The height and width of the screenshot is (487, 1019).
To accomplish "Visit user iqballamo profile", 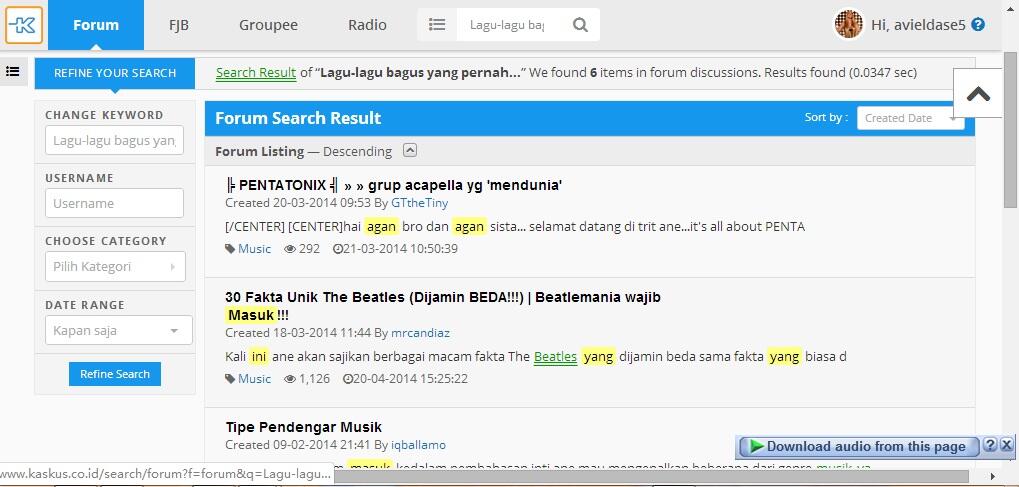I will click(x=419, y=445).
